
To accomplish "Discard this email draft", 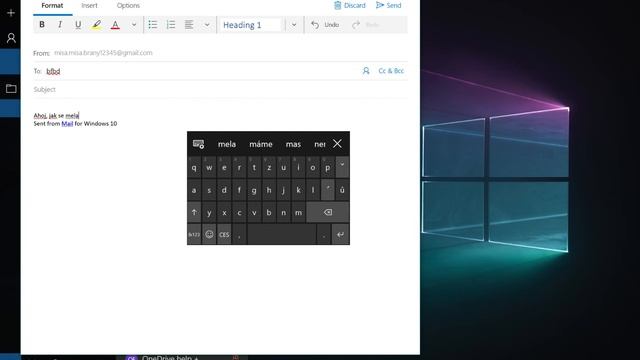I will pos(350,5).
